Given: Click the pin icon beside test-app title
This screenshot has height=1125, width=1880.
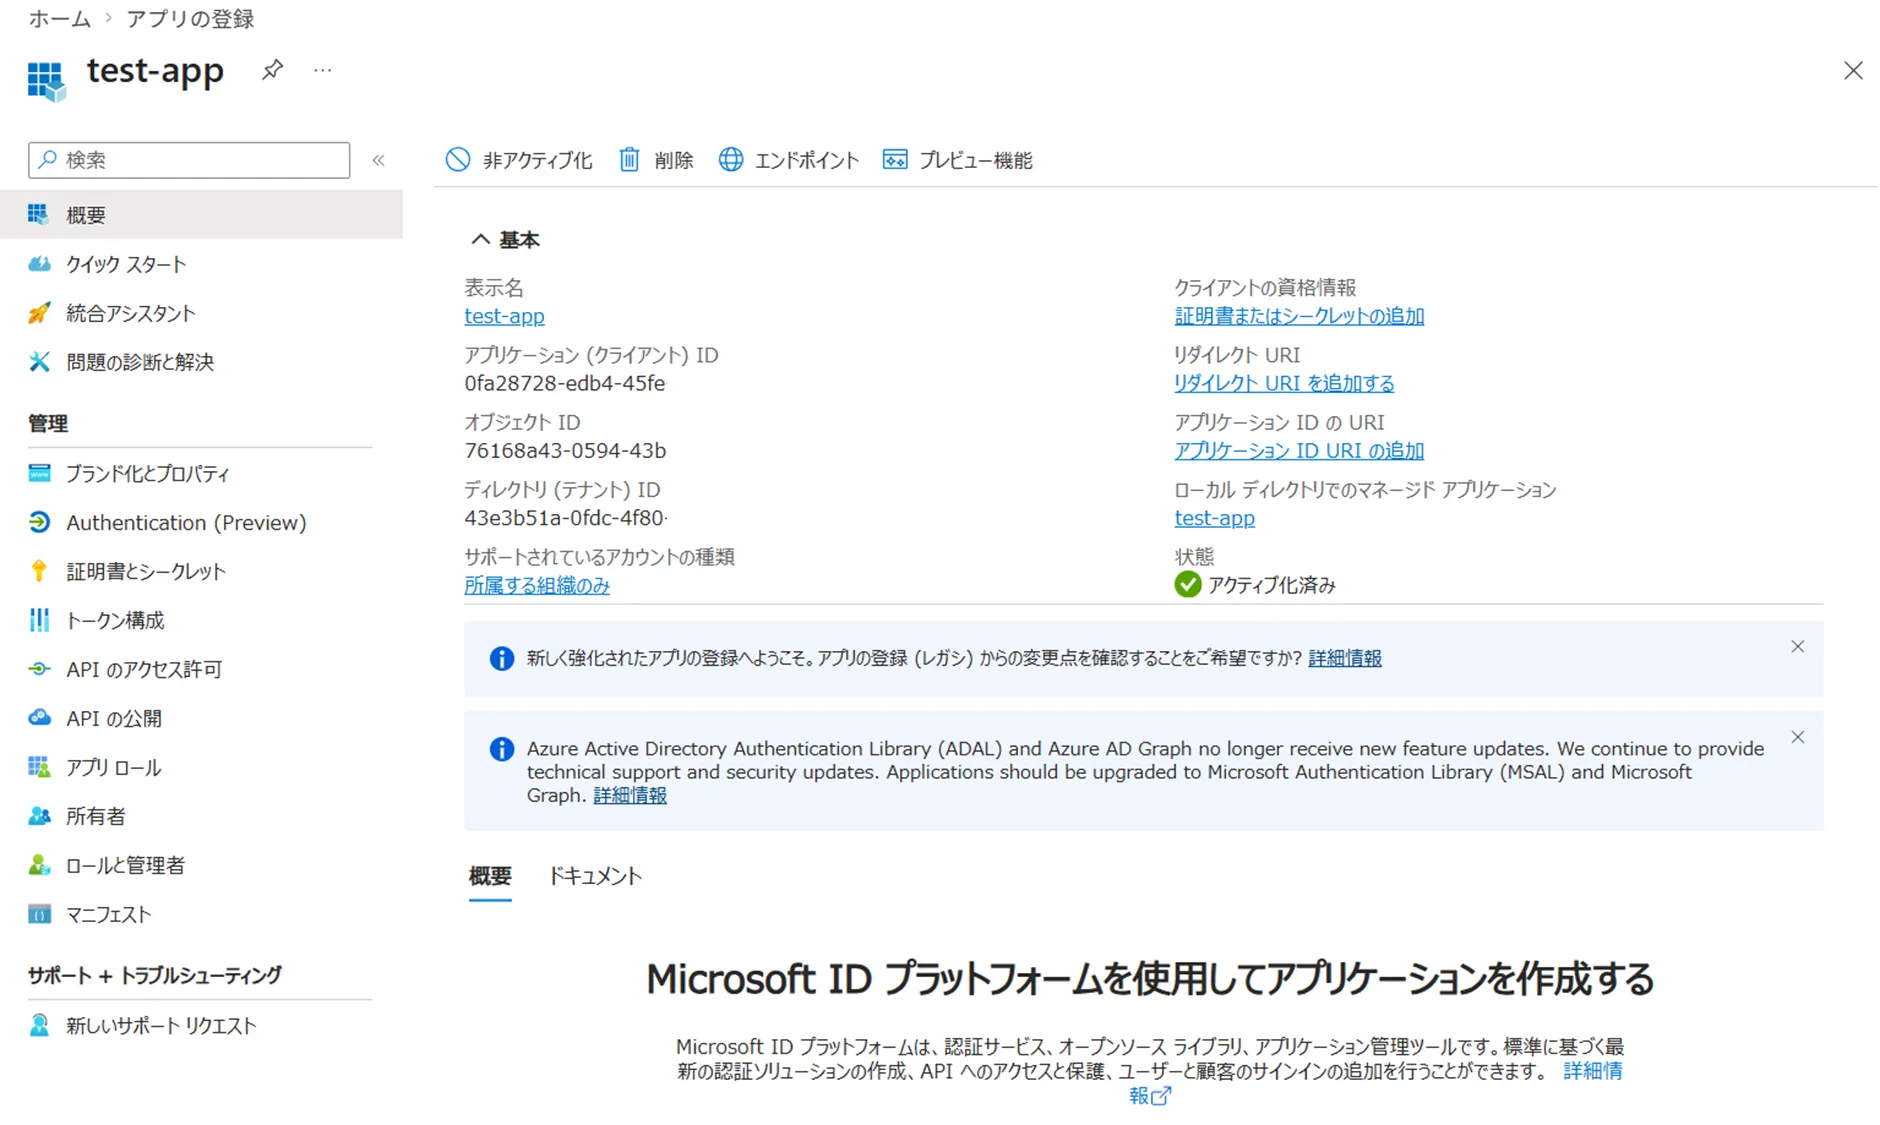Looking at the screenshot, I should coord(272,70).
